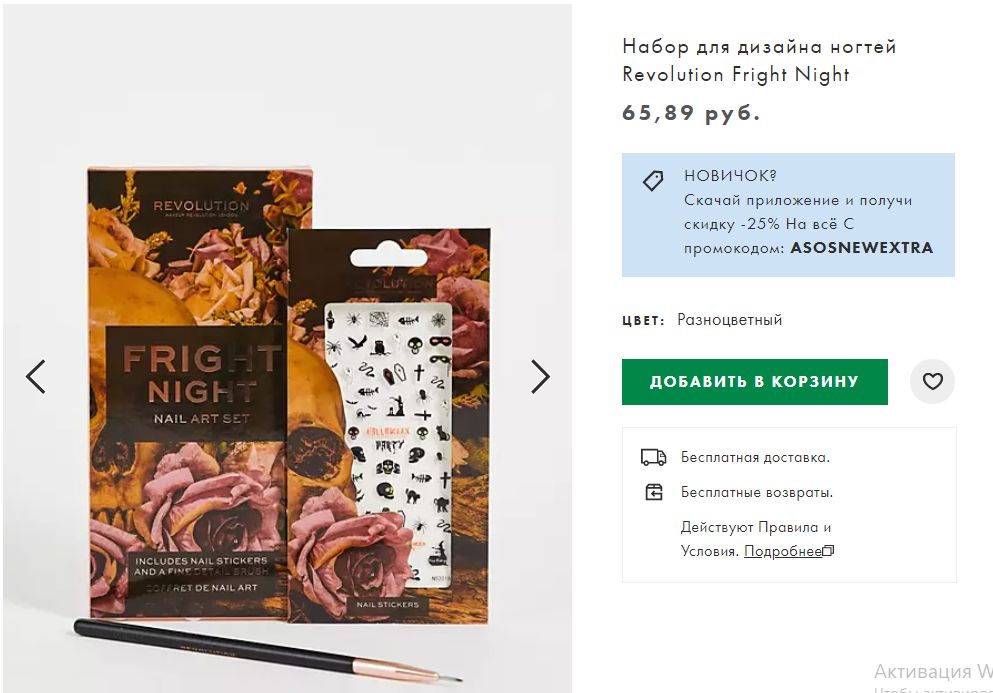
Task: Select the ASOSNEWEXTRA promo code text
Action: click(x=861, y=248)
